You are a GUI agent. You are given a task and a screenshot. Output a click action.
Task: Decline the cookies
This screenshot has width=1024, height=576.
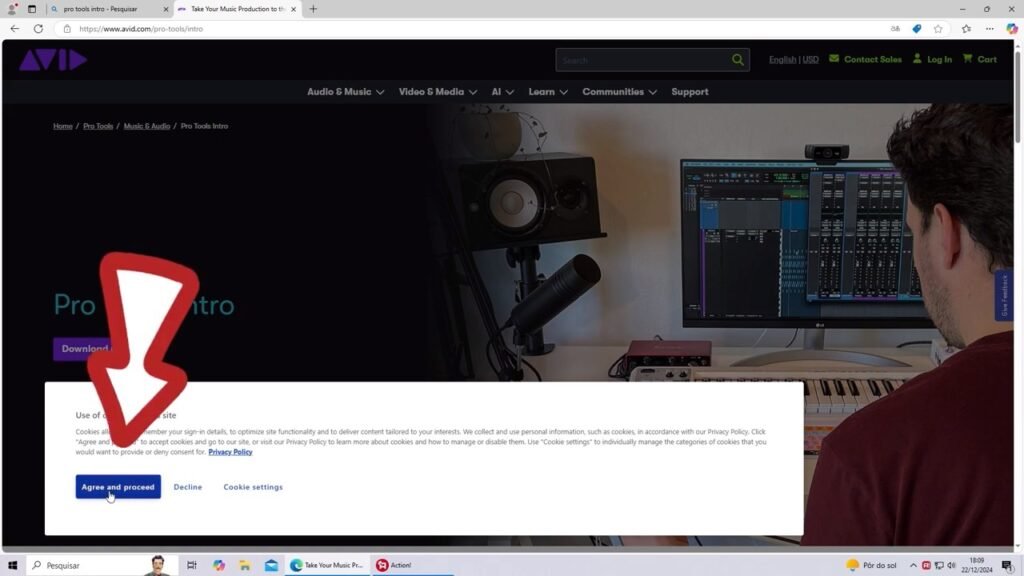click(187, 487)
